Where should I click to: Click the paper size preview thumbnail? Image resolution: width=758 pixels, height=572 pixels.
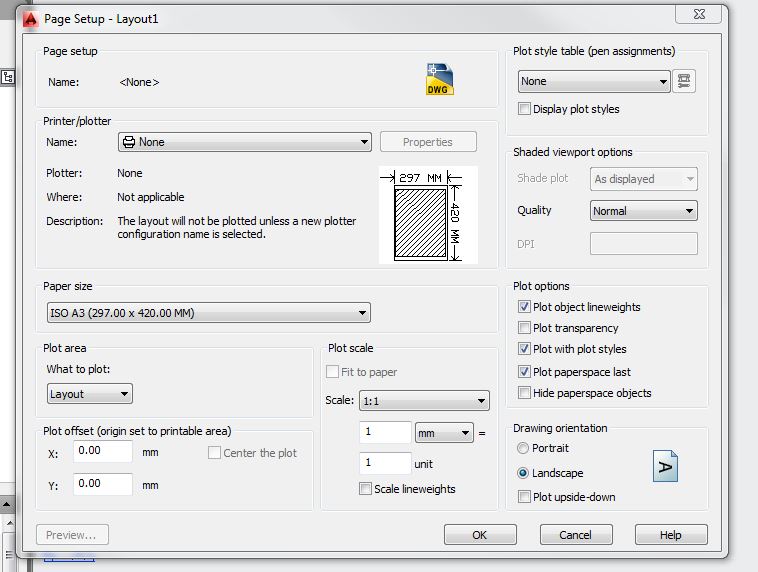point(427,215)
